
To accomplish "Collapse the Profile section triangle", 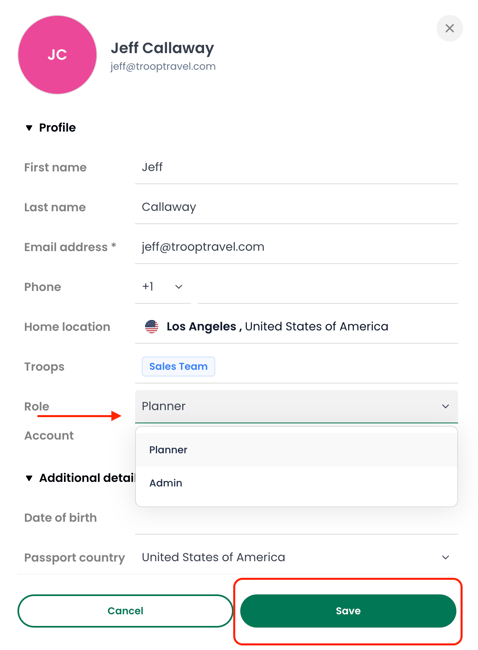I will tap(29, 128).
